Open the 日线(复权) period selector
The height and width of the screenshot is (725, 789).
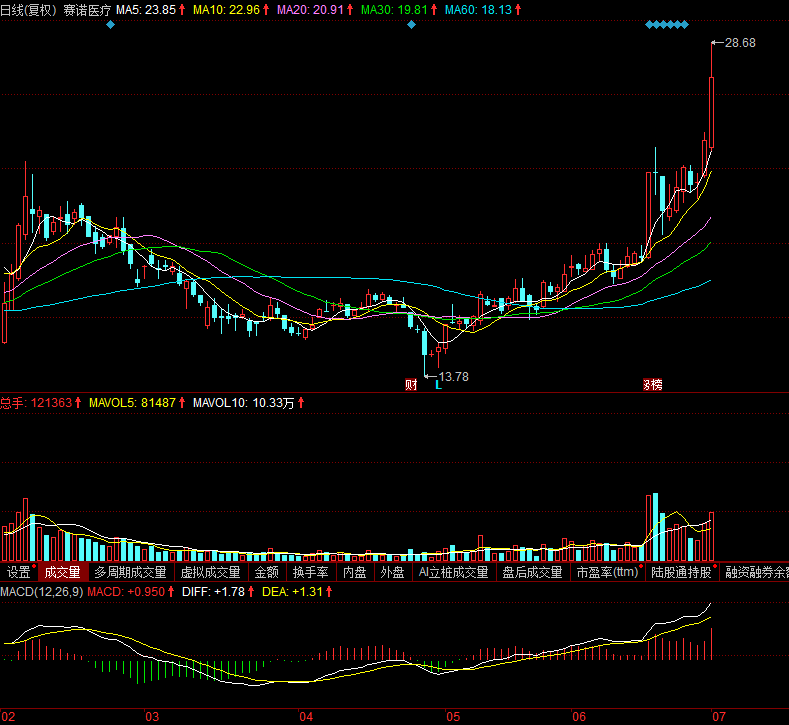click(29, 9)
